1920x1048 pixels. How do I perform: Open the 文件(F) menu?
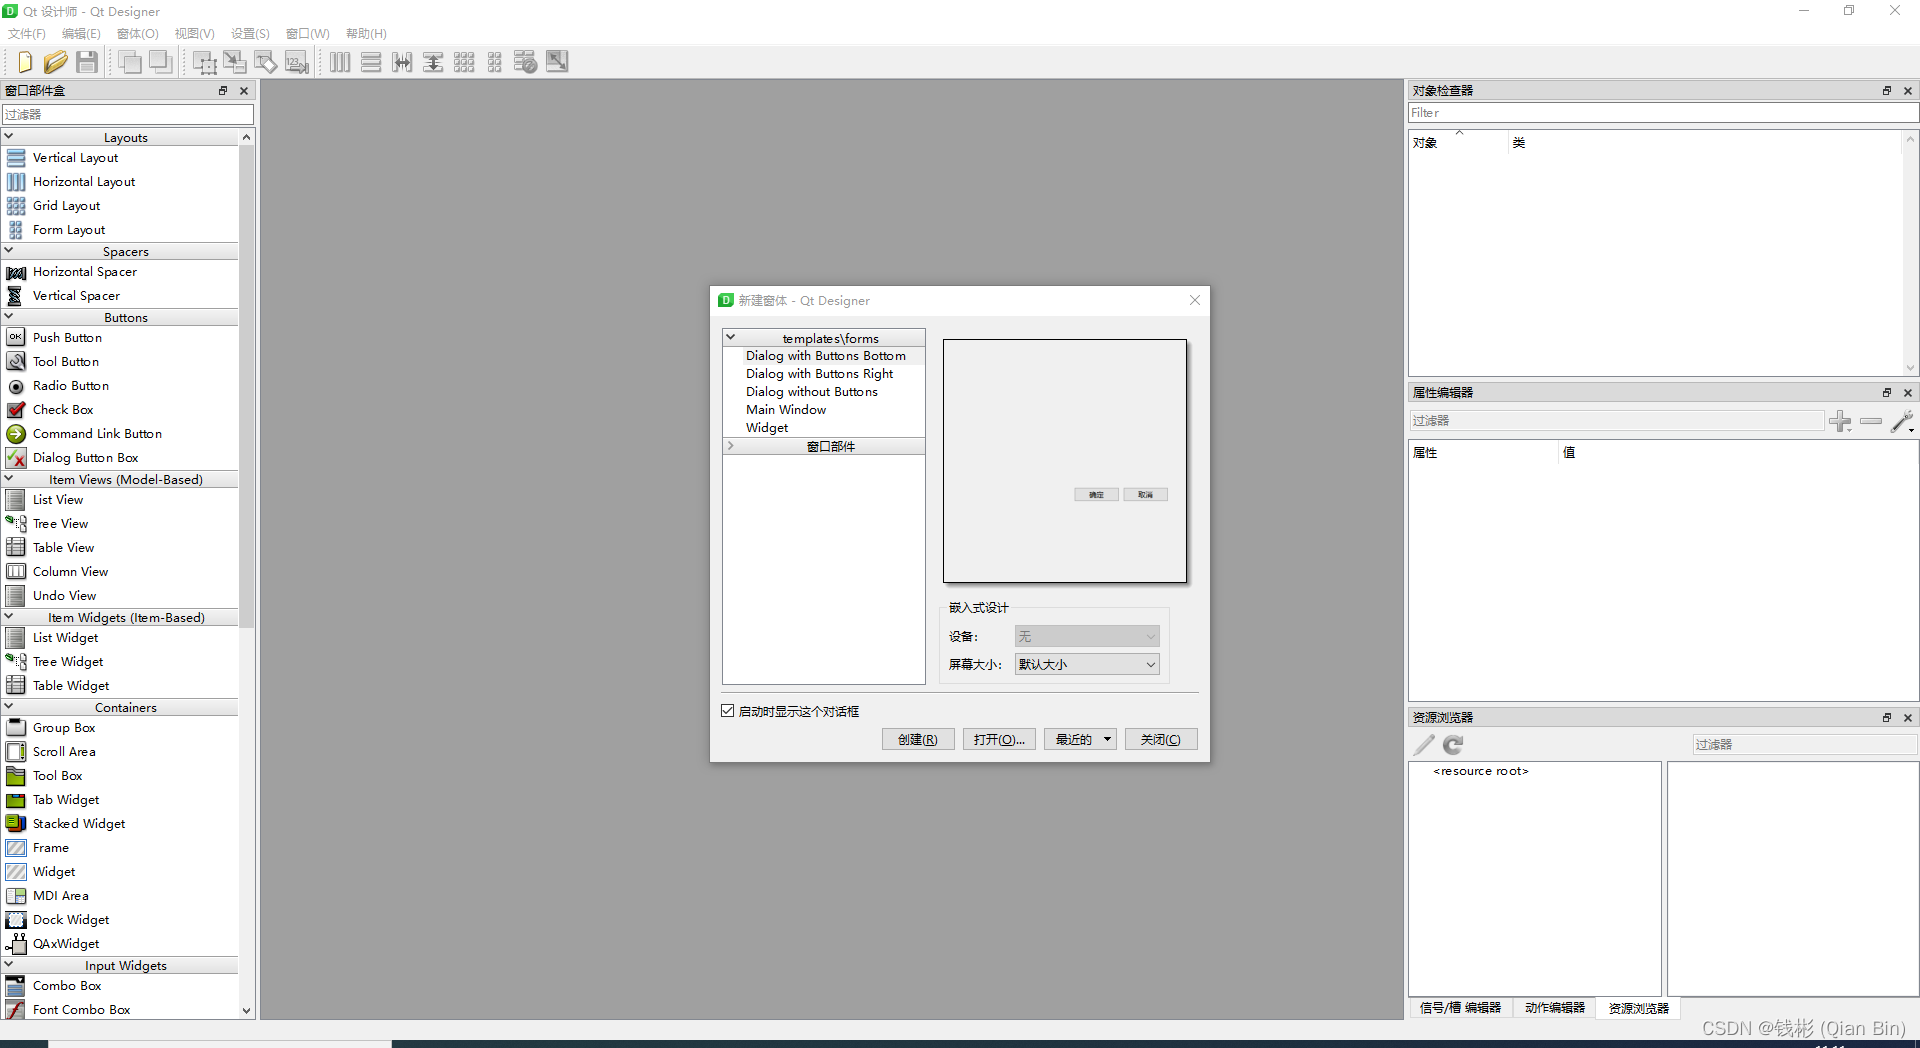[x=27, y=34]
